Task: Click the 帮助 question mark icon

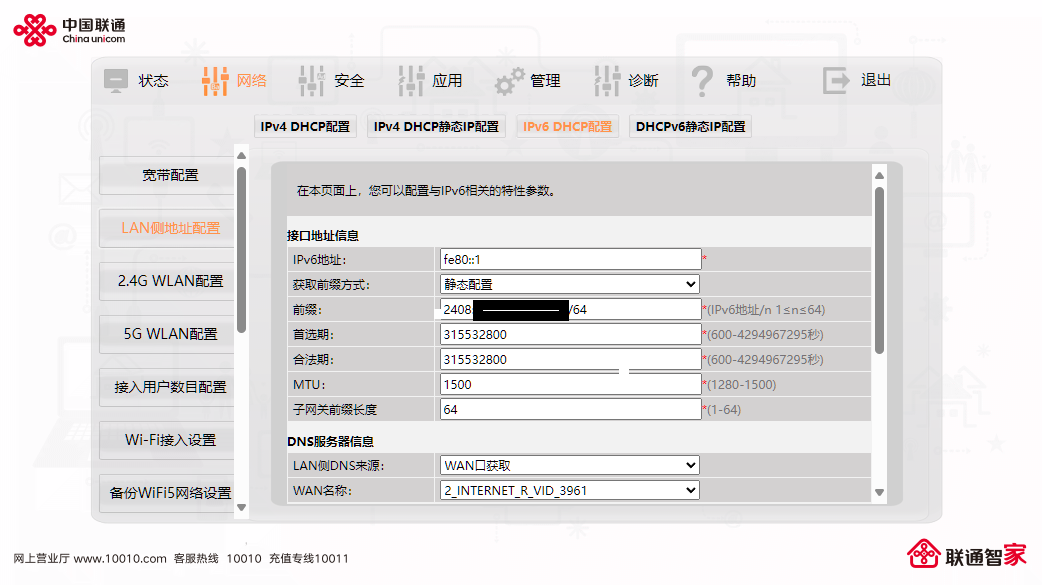Action: point(702,82)
